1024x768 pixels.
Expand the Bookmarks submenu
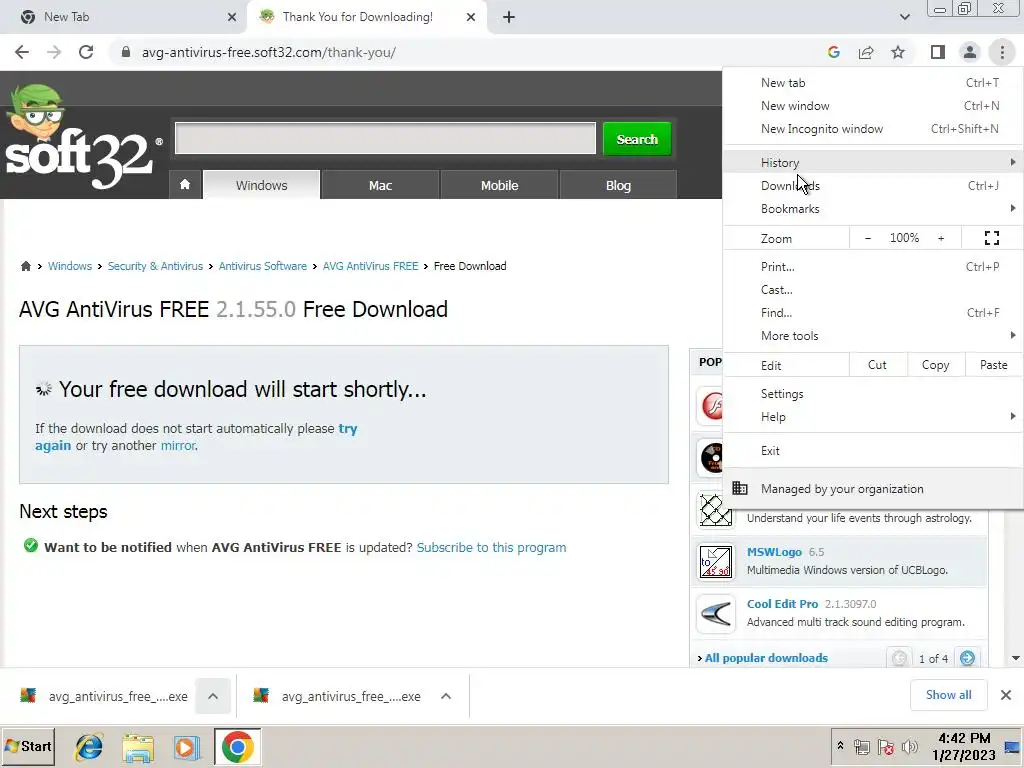[x=872, y=209]
